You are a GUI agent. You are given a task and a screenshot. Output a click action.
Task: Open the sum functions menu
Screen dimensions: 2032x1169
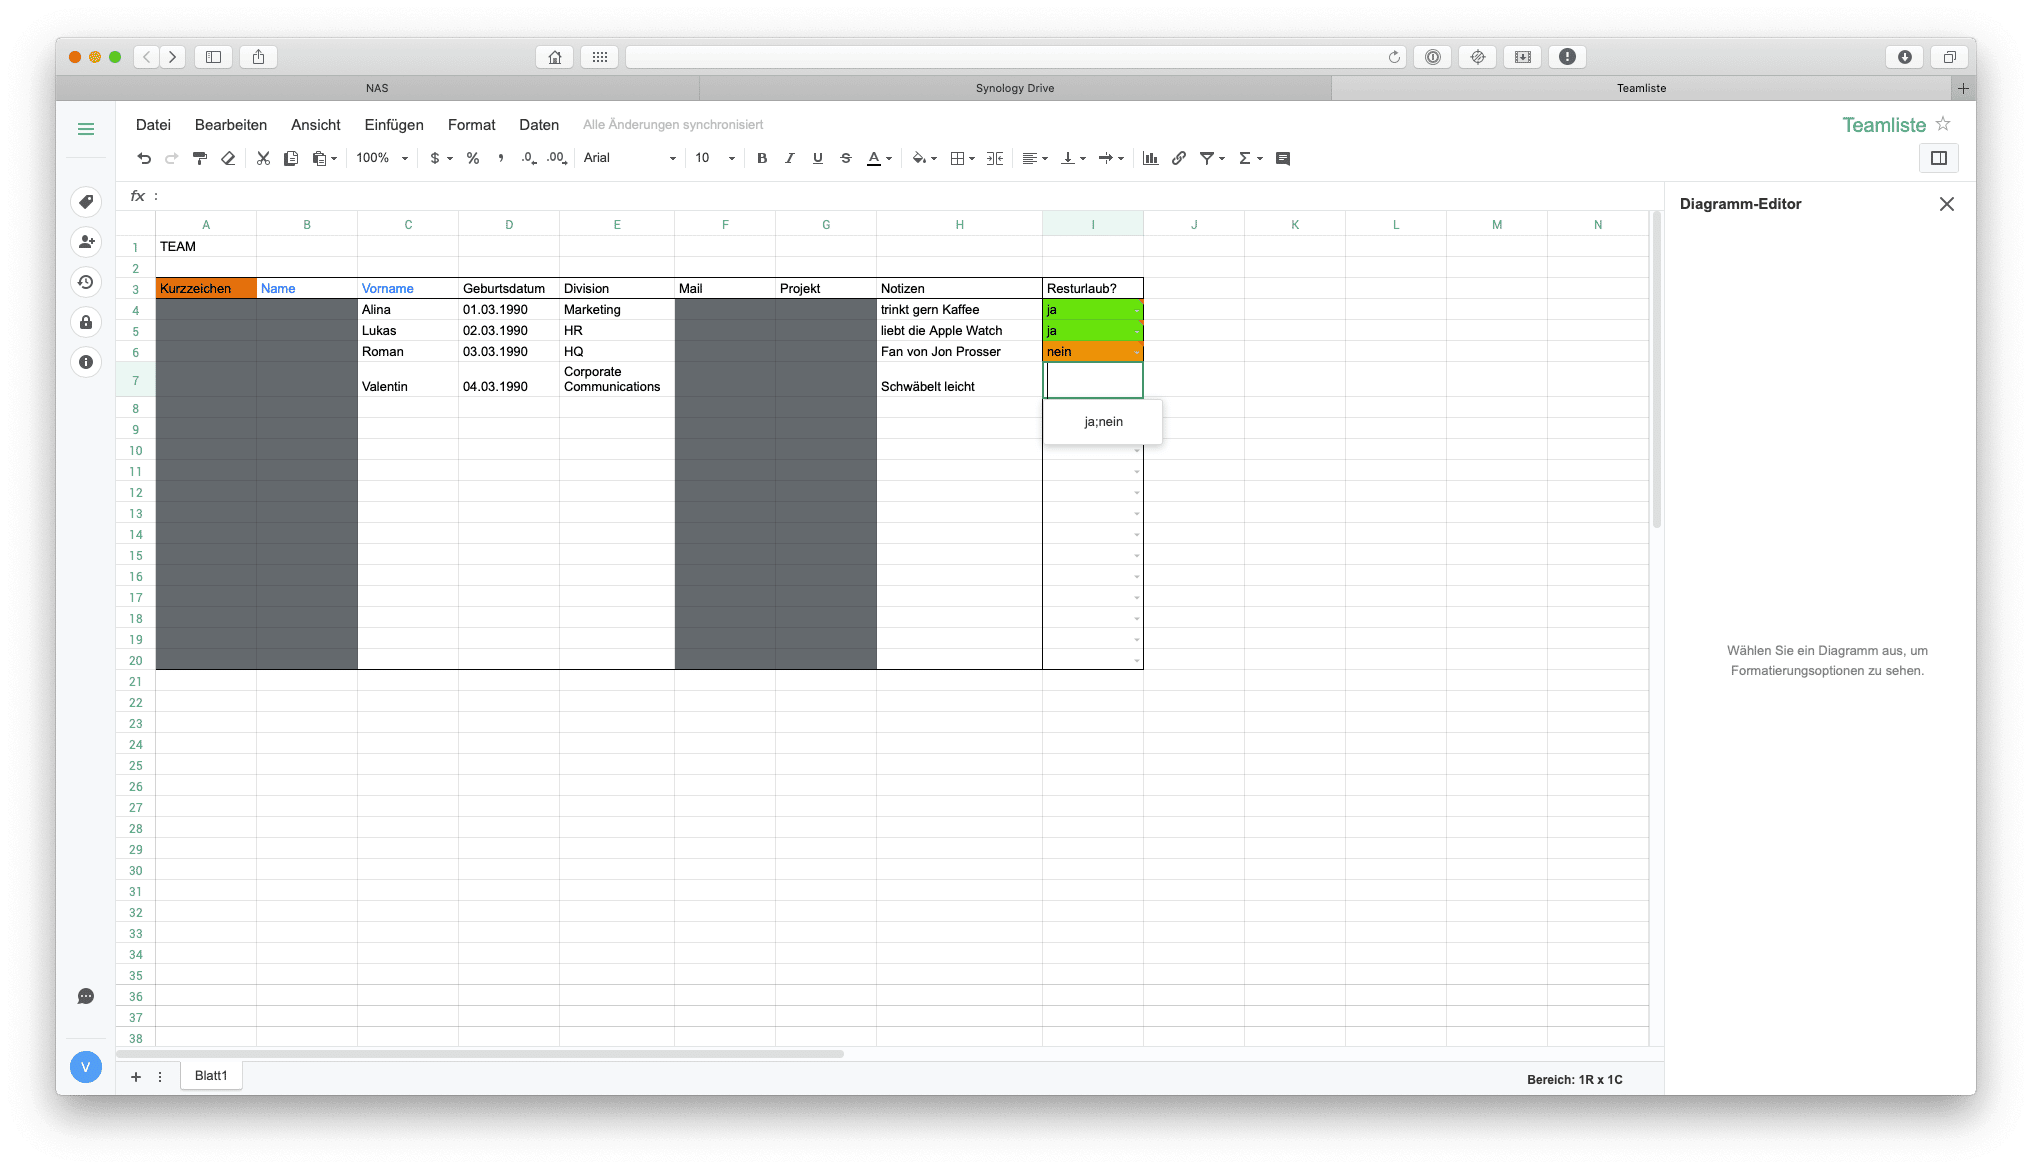pyautogui.click(x=1250, y=158)
